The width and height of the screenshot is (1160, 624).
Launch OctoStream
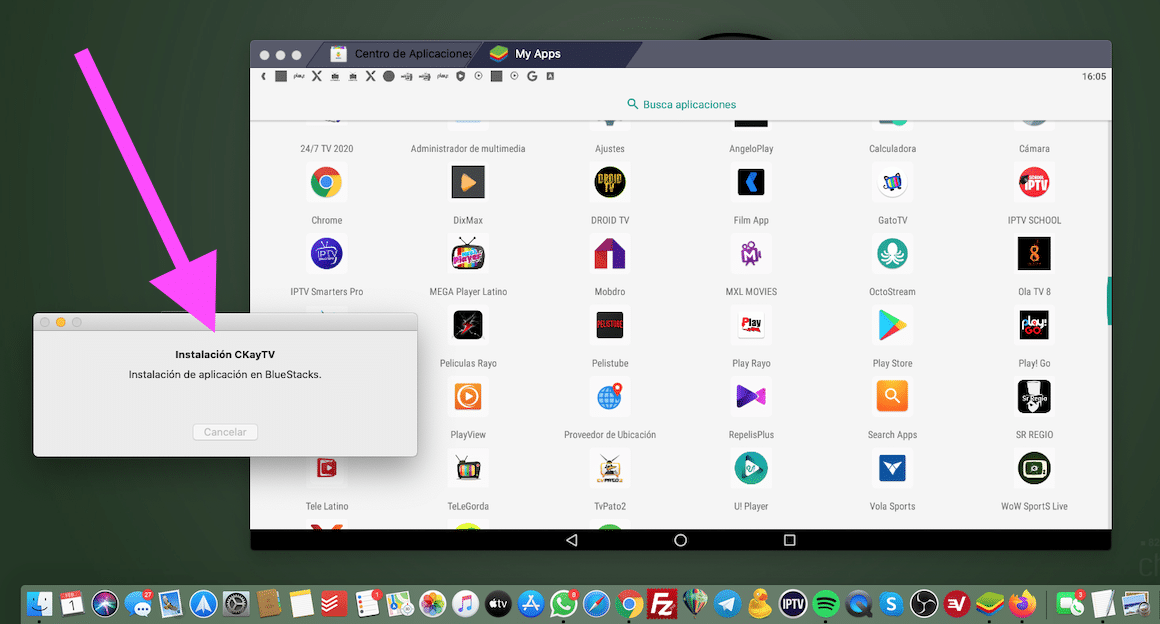pos(892,254)
